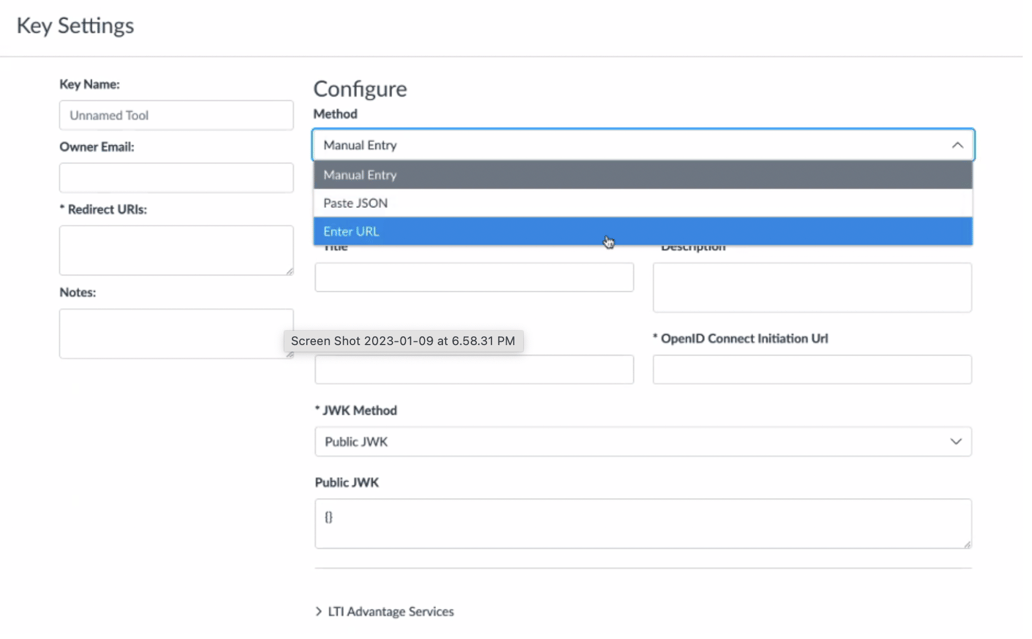
Task: Click the Title input field
Action: click(x=474, y=277)
